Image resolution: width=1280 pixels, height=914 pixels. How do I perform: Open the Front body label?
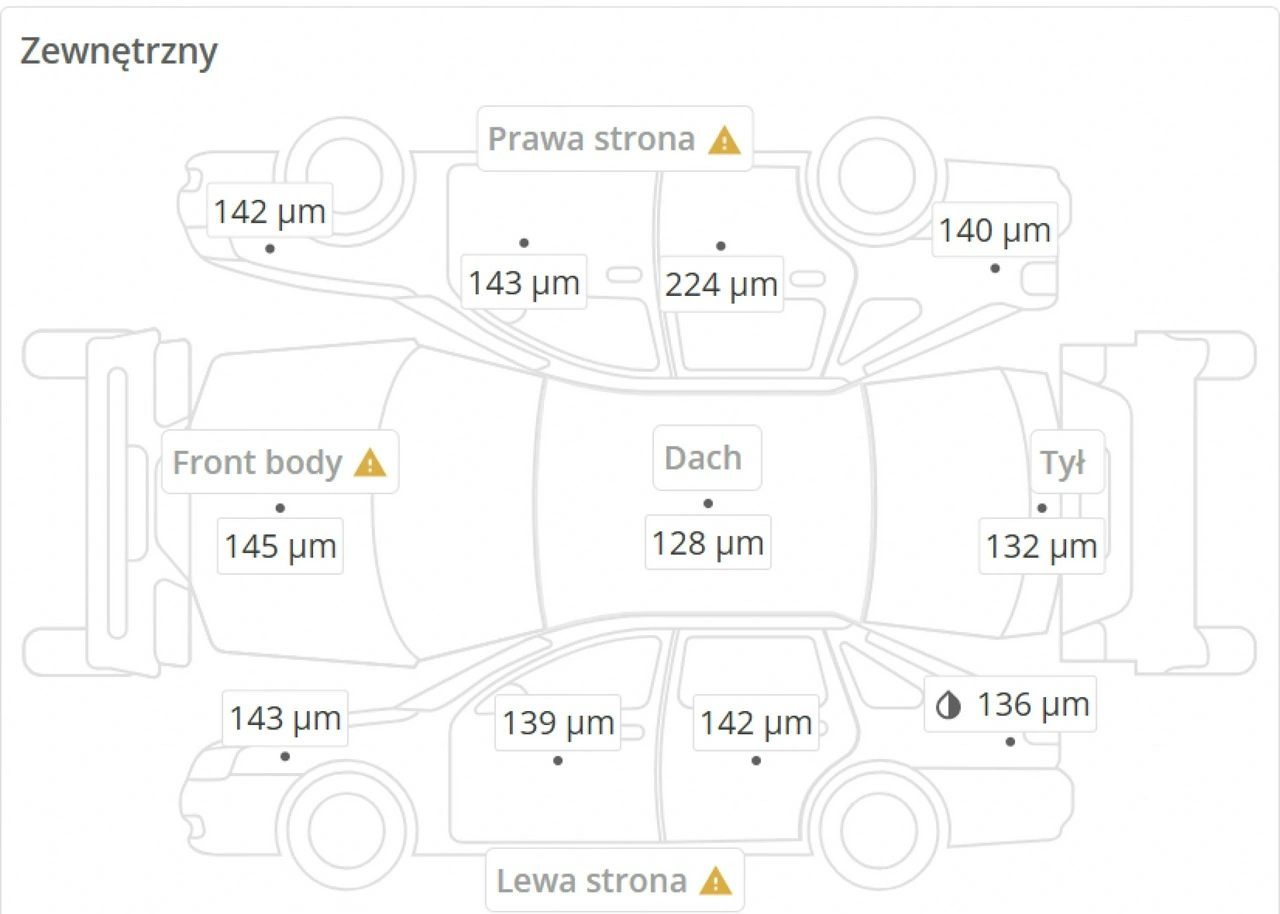[280, 462]
